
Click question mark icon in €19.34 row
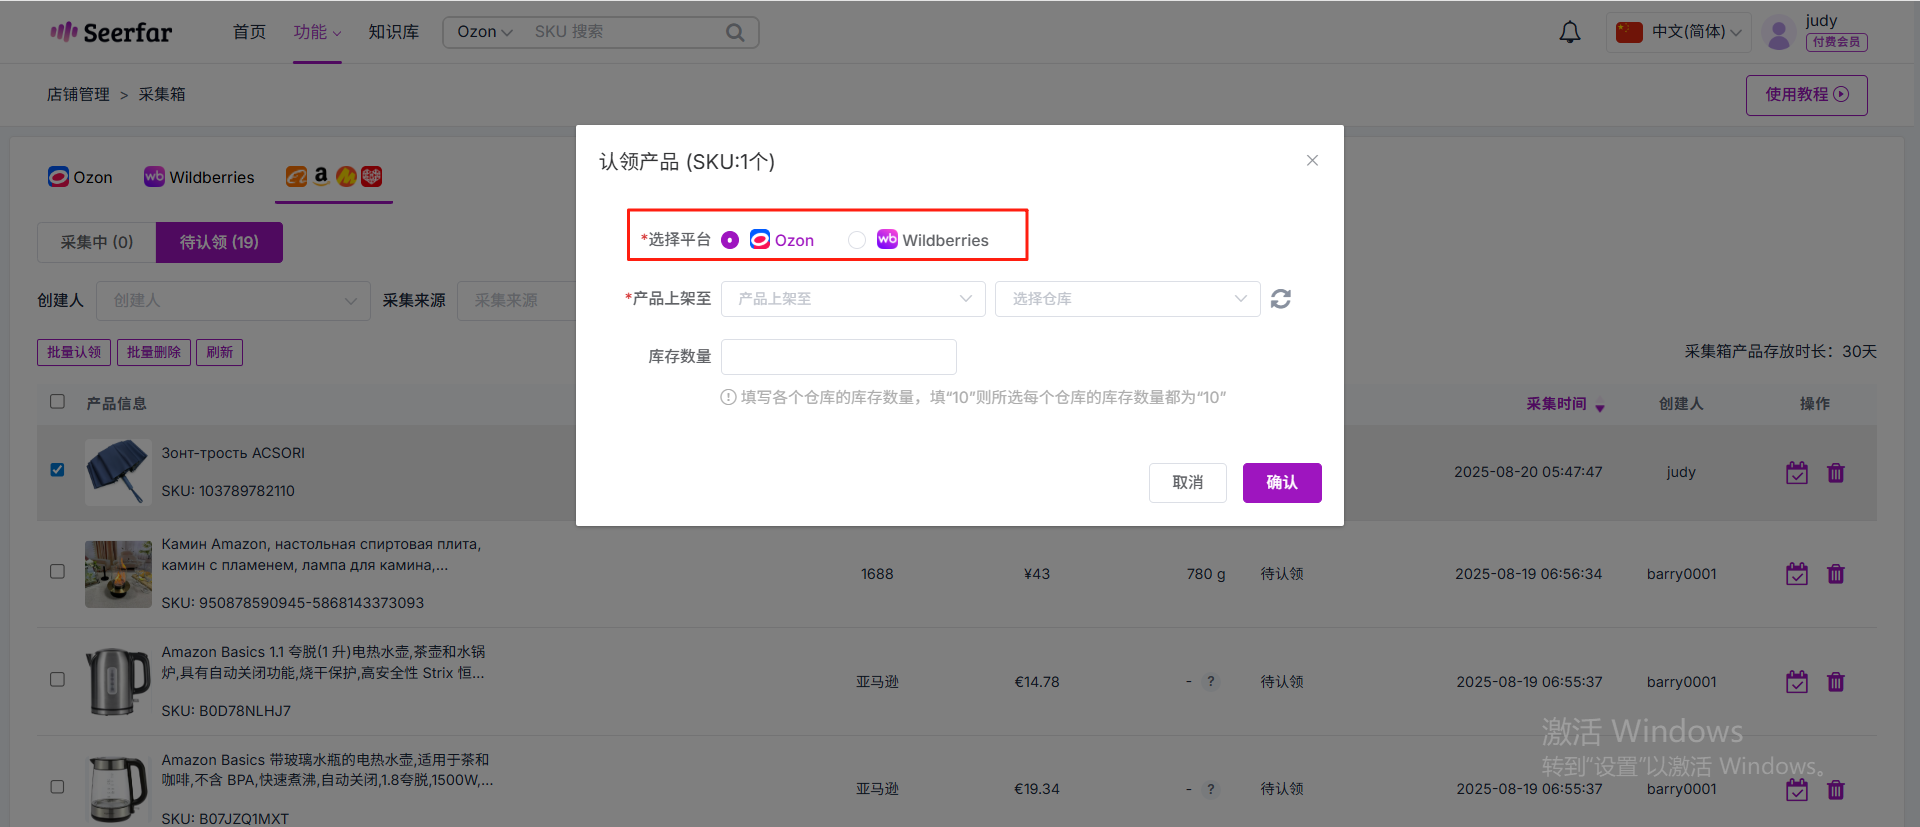point(1211,789)
